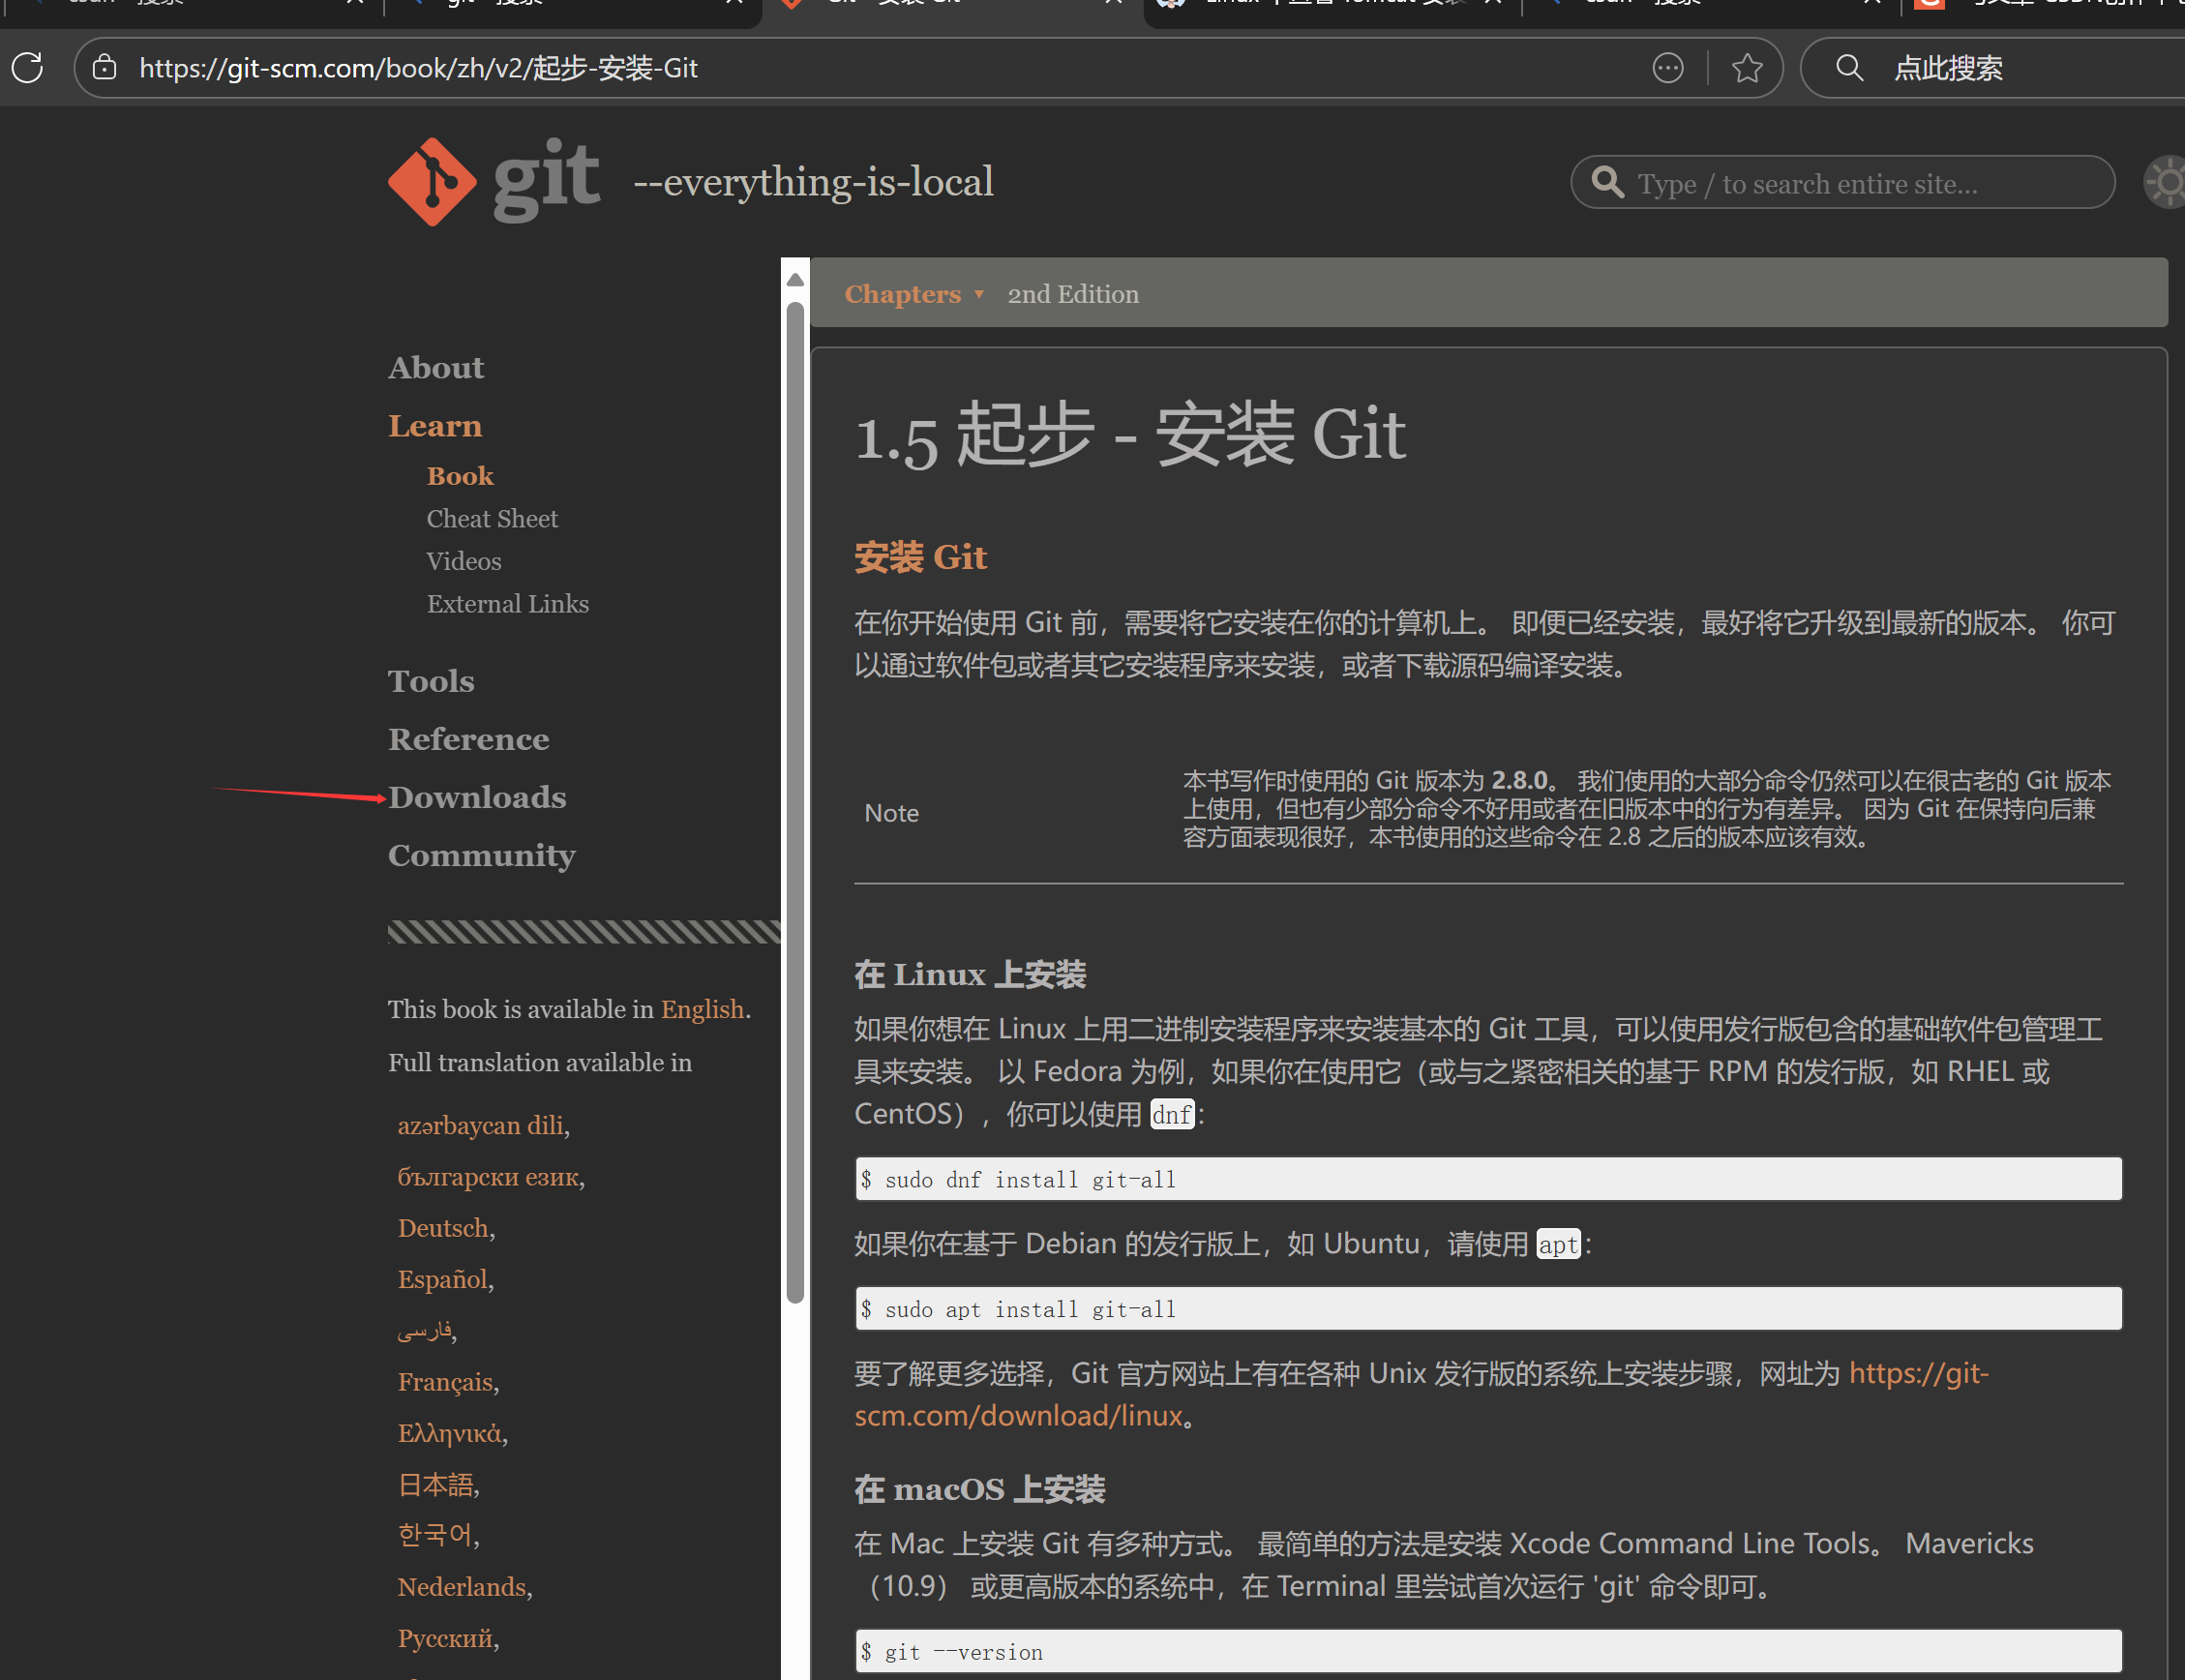This screenshot has width=2185, height=1680.
Task: Open the ellipsis page options icon
Action: pos(1667,68)
